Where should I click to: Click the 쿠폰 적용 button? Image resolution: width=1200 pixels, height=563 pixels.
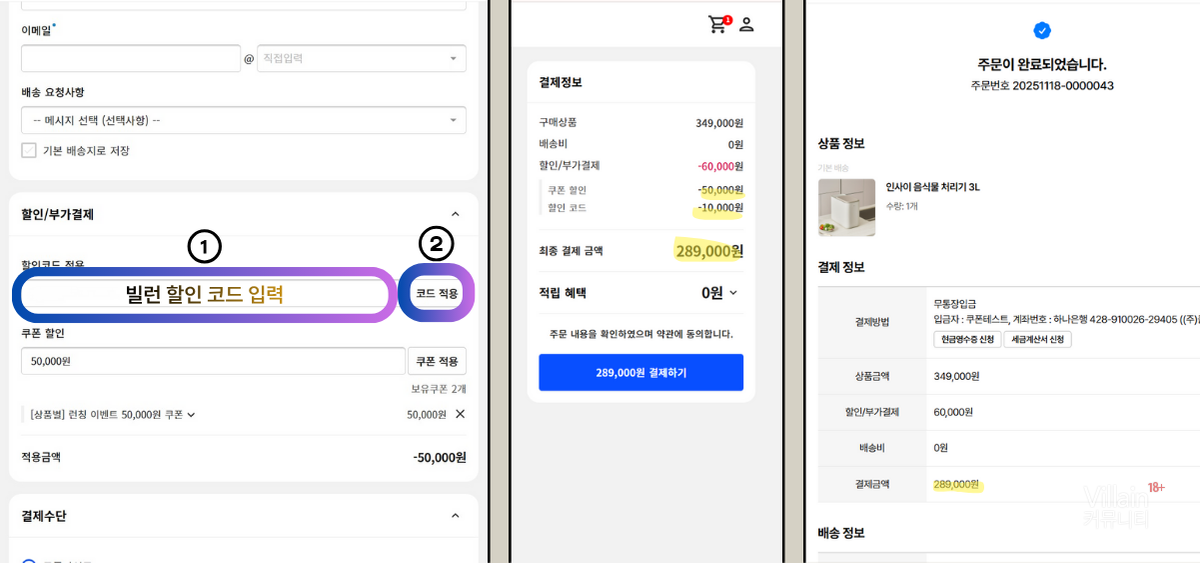(437, 361)
